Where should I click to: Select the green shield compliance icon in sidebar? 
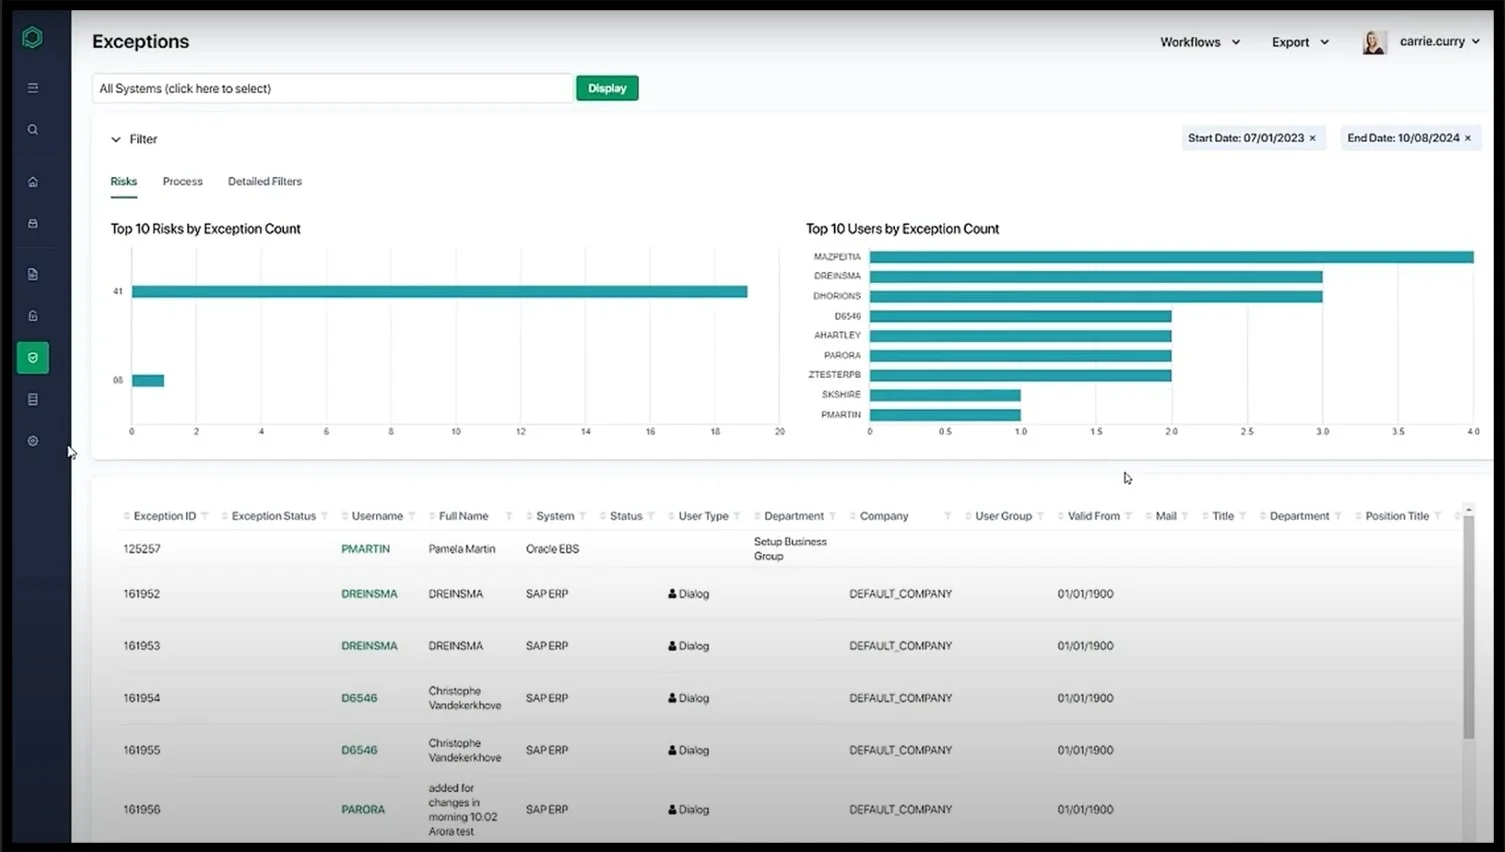coord(32,357)
